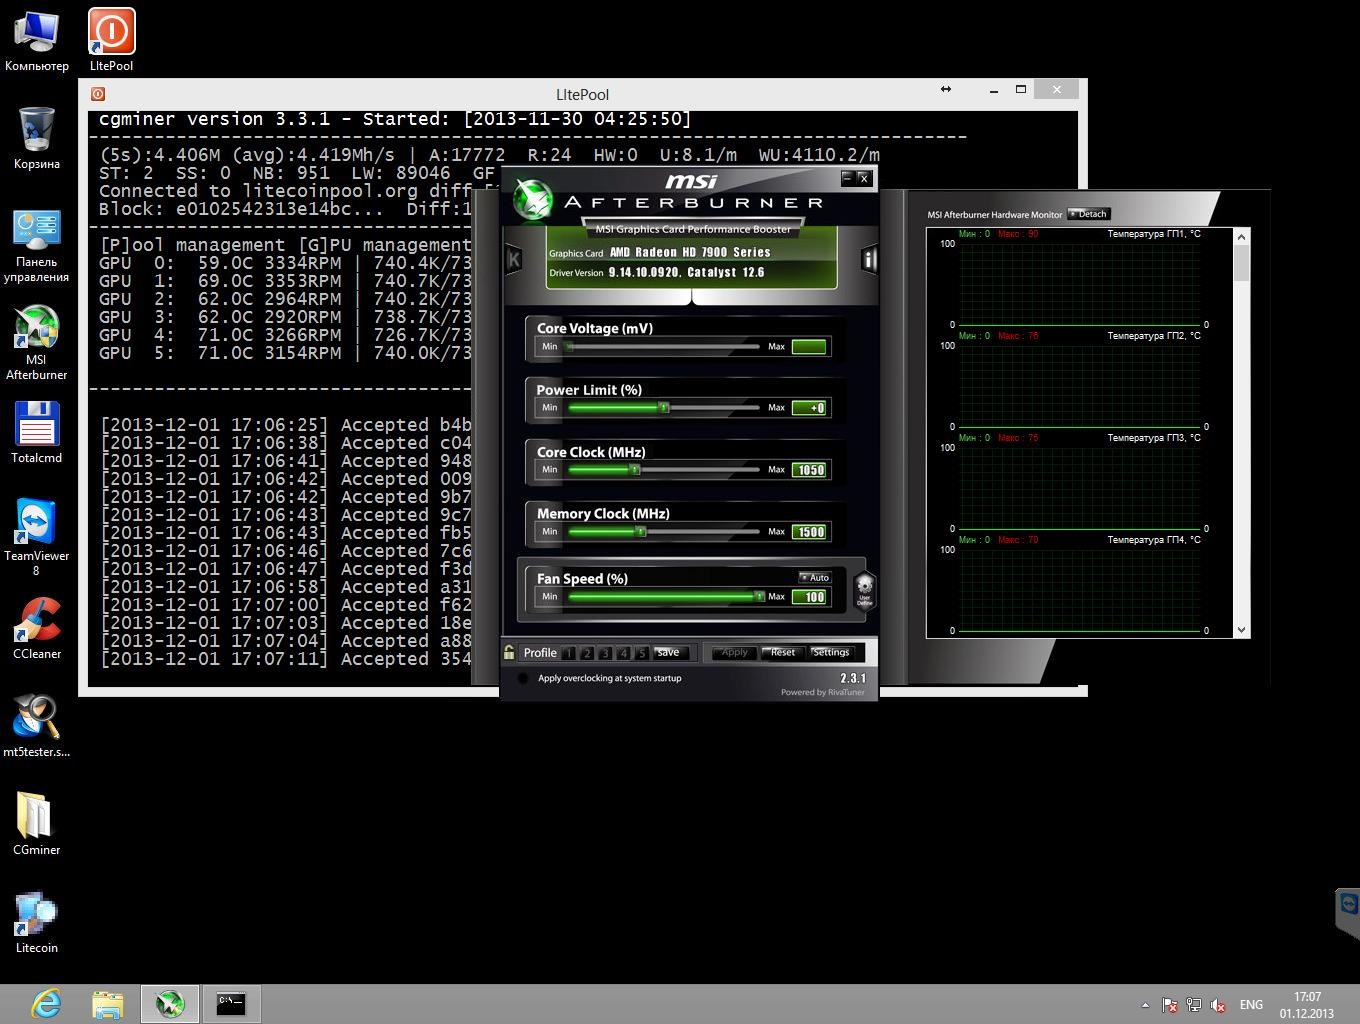Click the Core Clock 1050 value field

coord(809,470)
